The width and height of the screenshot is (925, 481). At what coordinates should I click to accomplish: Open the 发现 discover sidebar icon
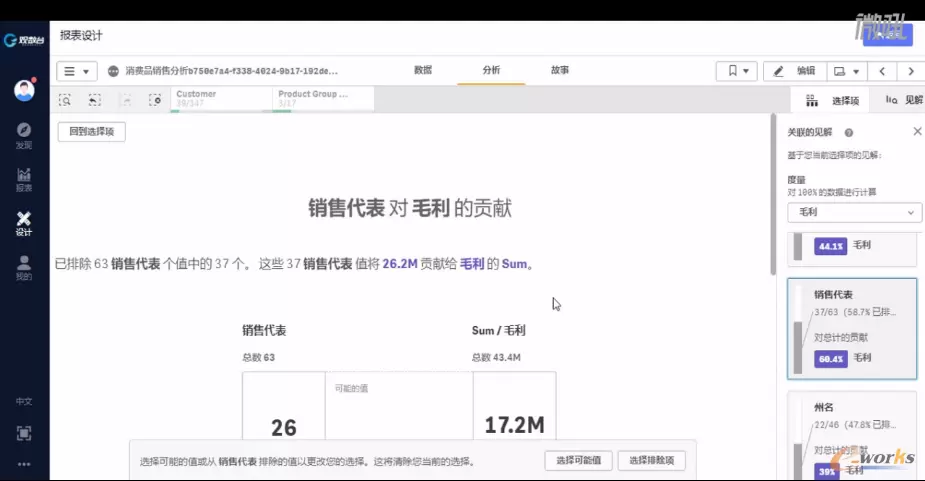tap(24, 134)
